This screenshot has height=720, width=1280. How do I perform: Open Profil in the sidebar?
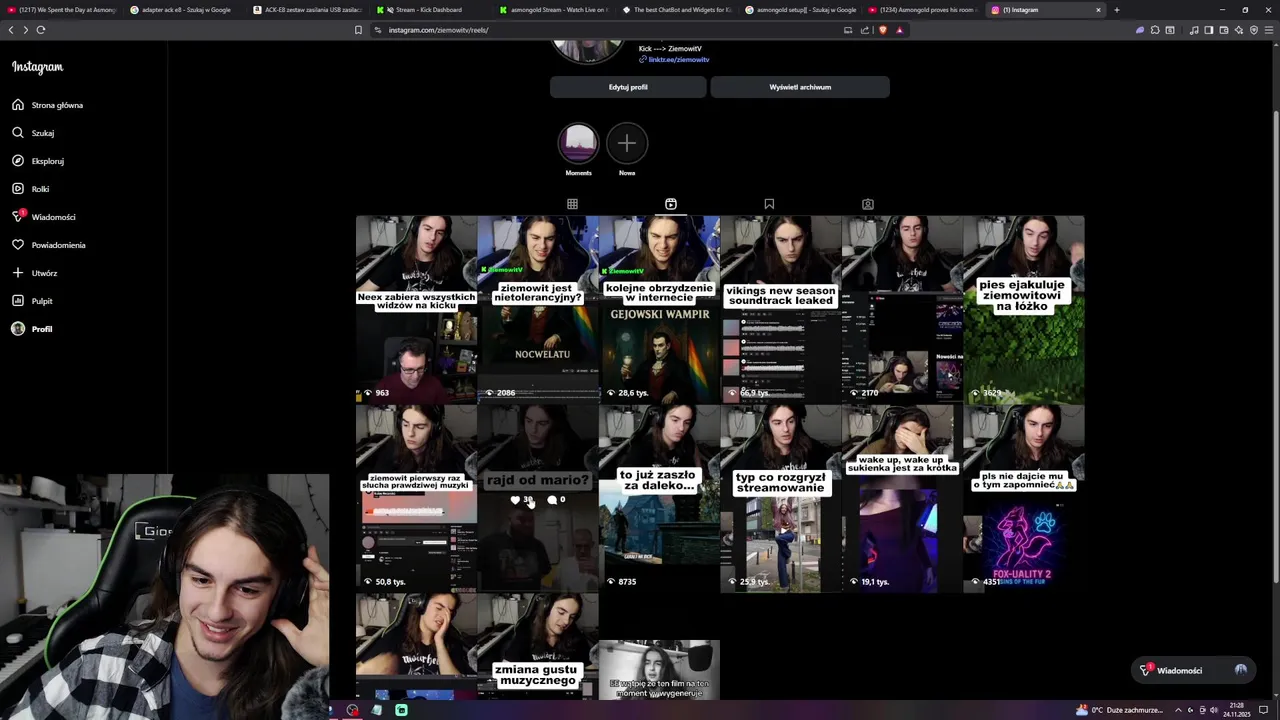tap(32, 329)
